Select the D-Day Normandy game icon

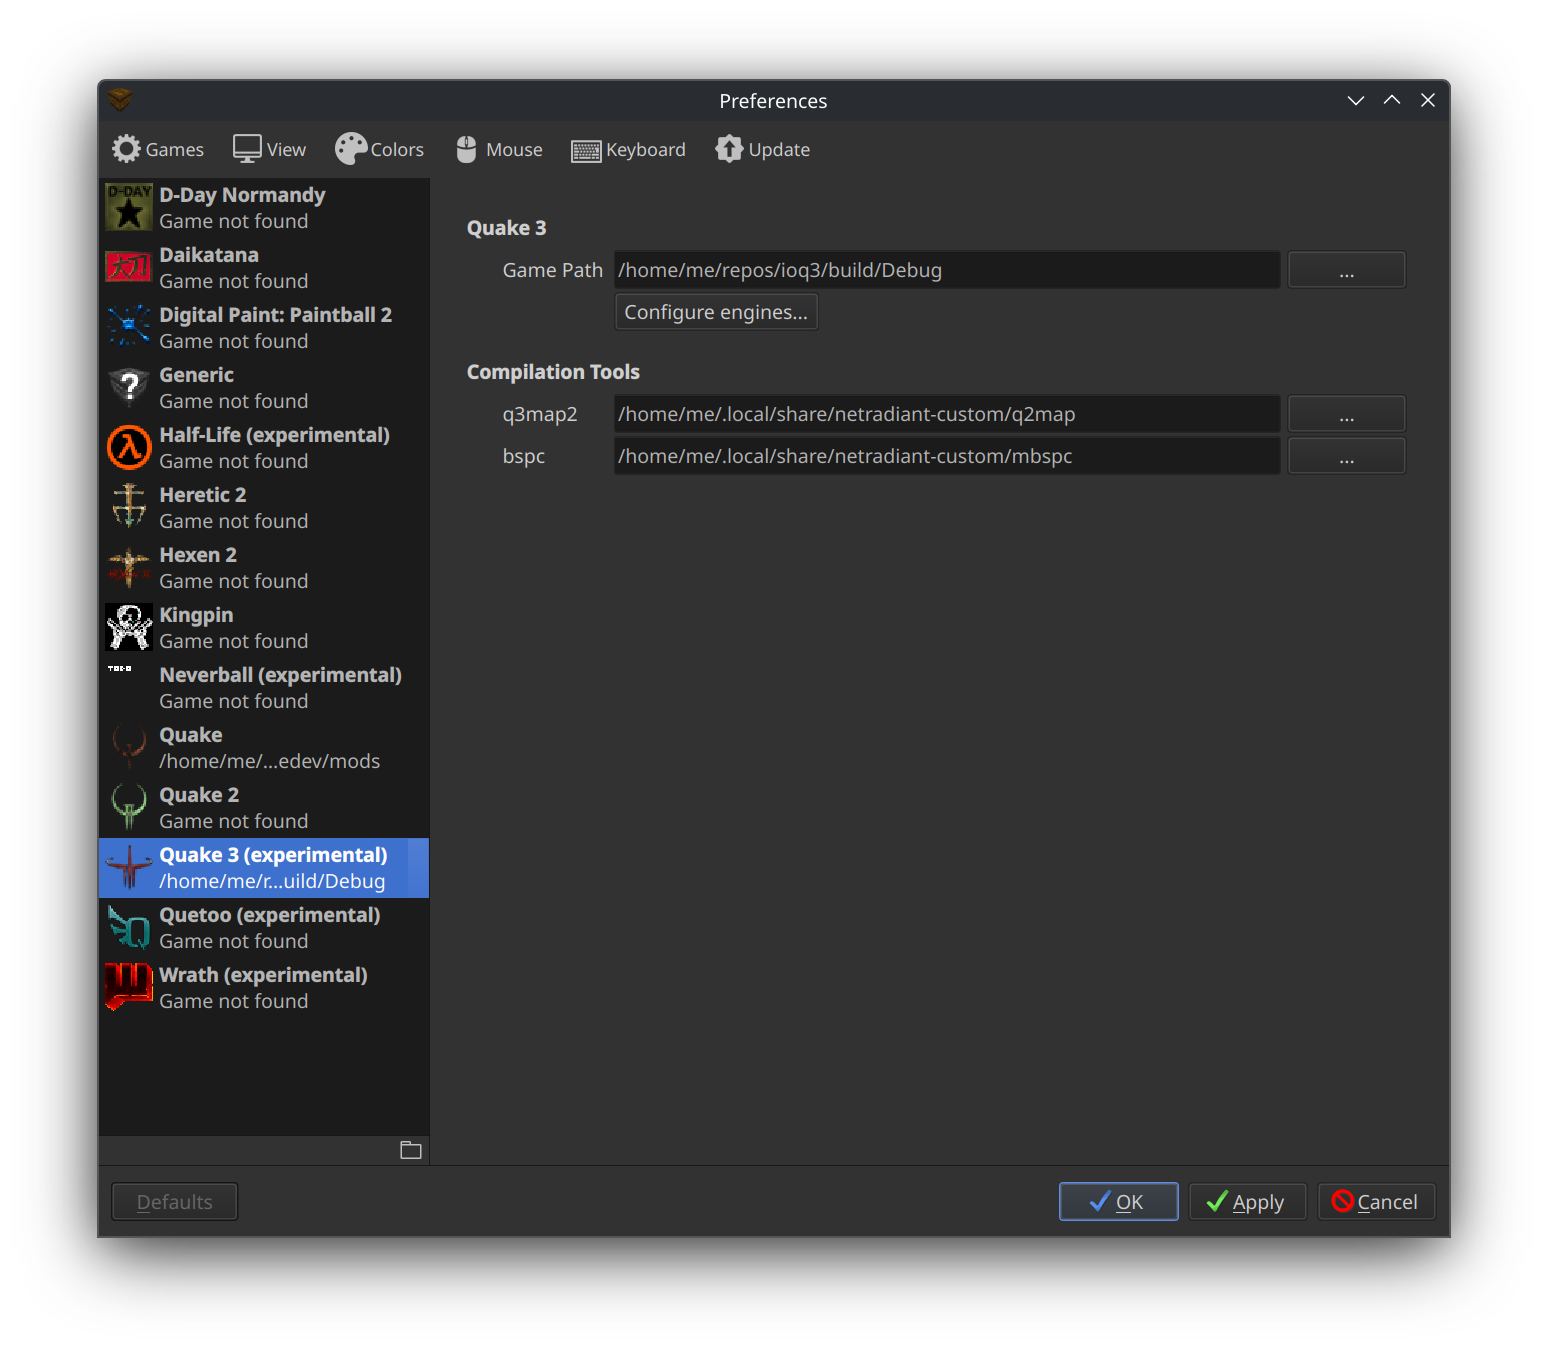tap(129, 208)
